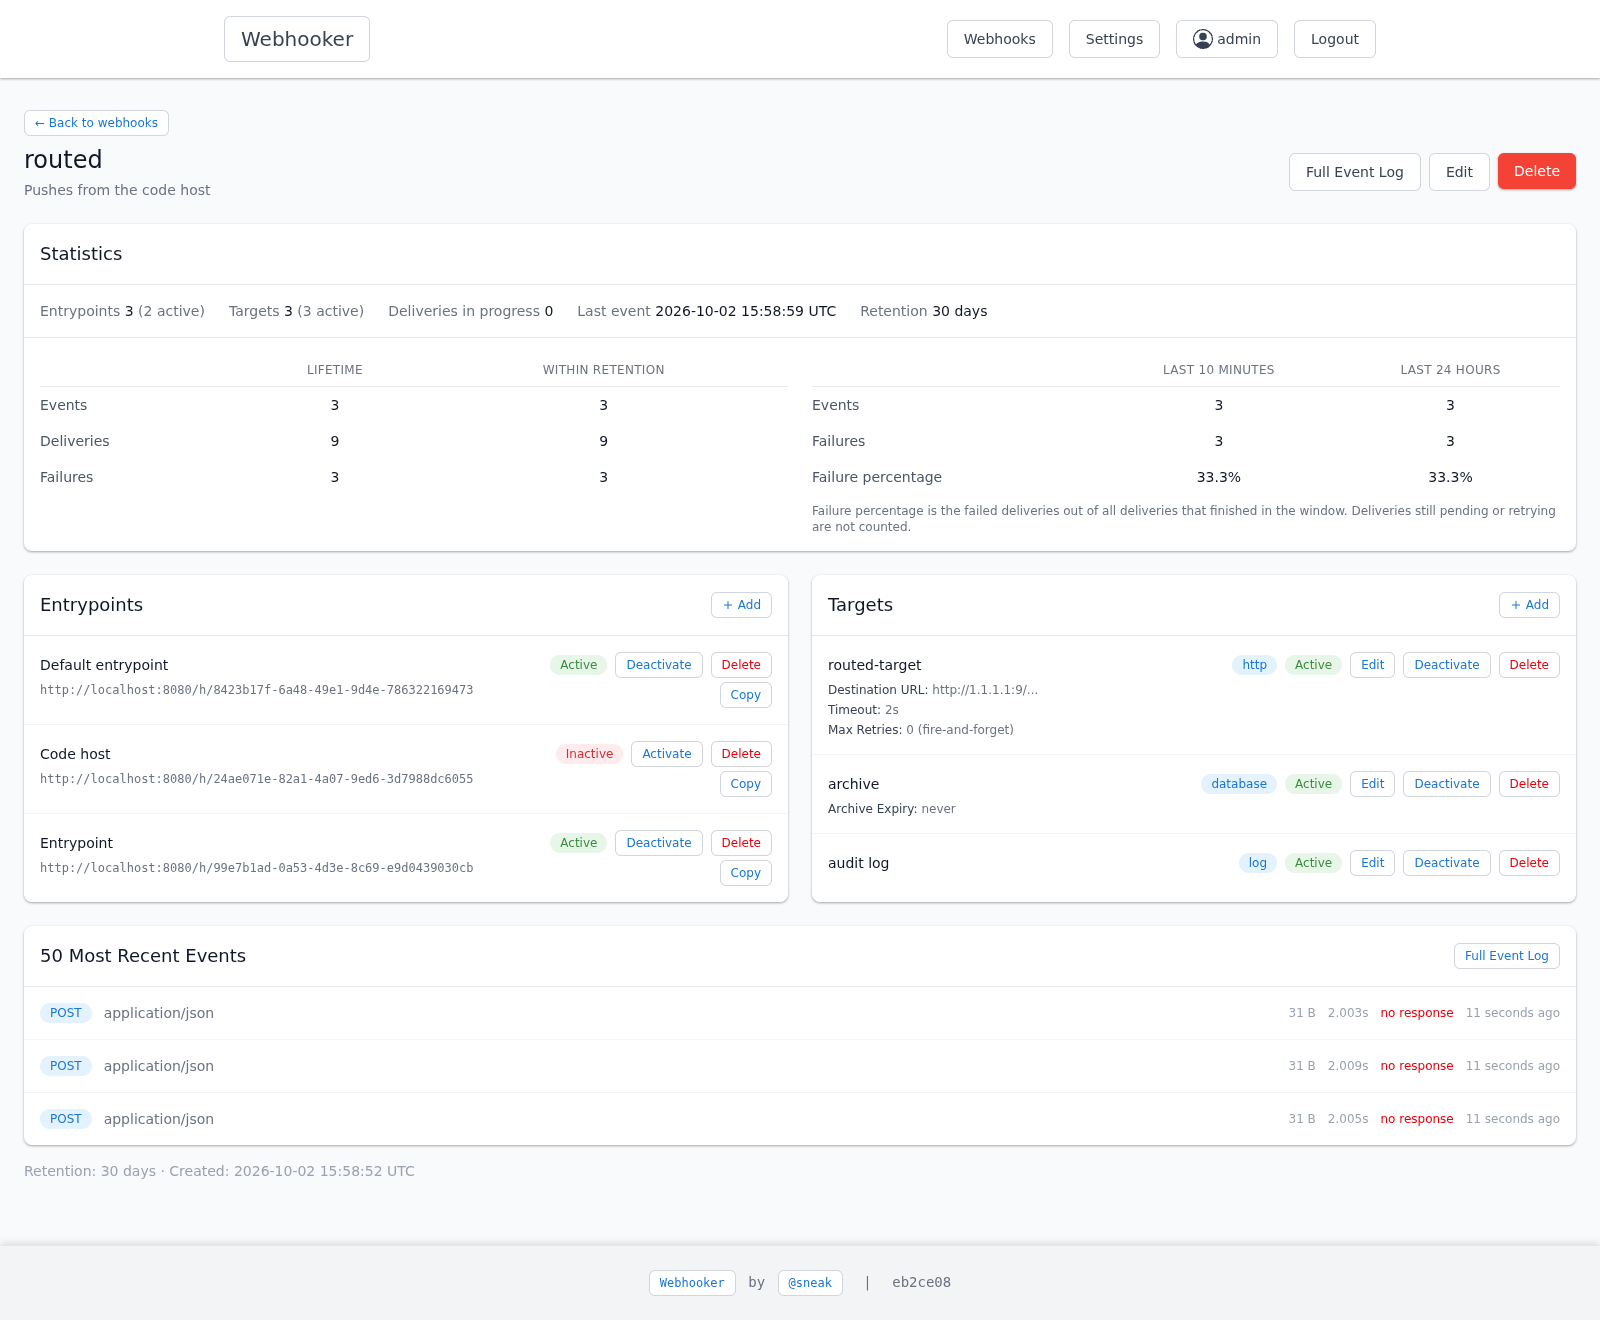Open Full Event Log in Recent Events
This screenshot has height=1320, width=1600.
(1506, 956)
